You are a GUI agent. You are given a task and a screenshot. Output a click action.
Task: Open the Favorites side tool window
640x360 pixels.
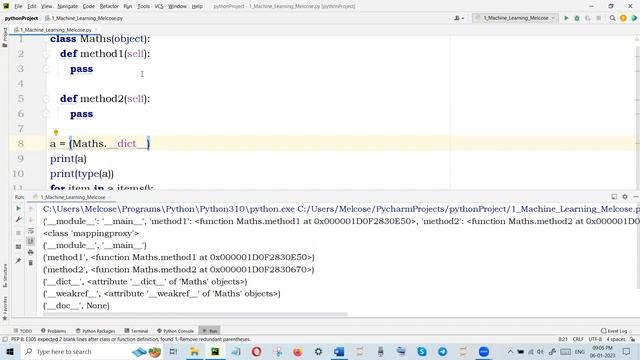[5, 308]
